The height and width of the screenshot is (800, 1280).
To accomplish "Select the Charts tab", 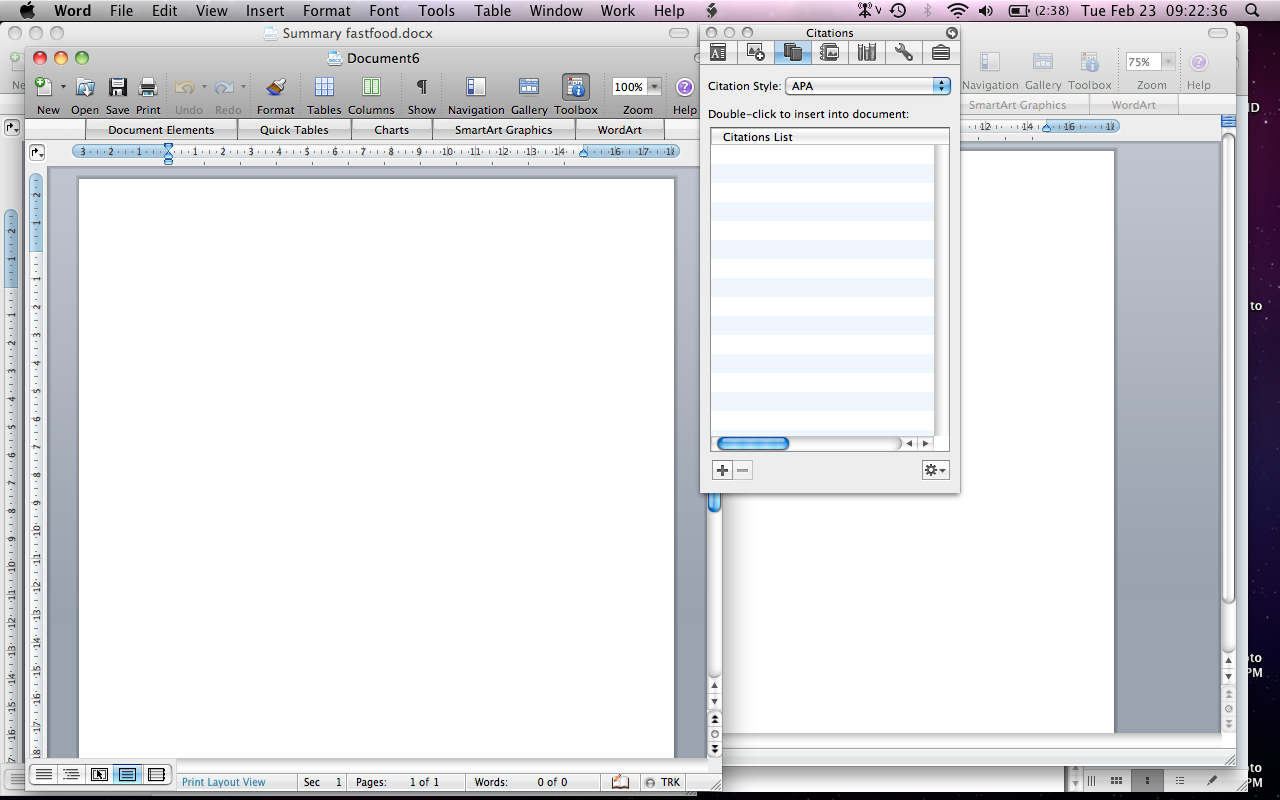I will click(x=392, y=130).
